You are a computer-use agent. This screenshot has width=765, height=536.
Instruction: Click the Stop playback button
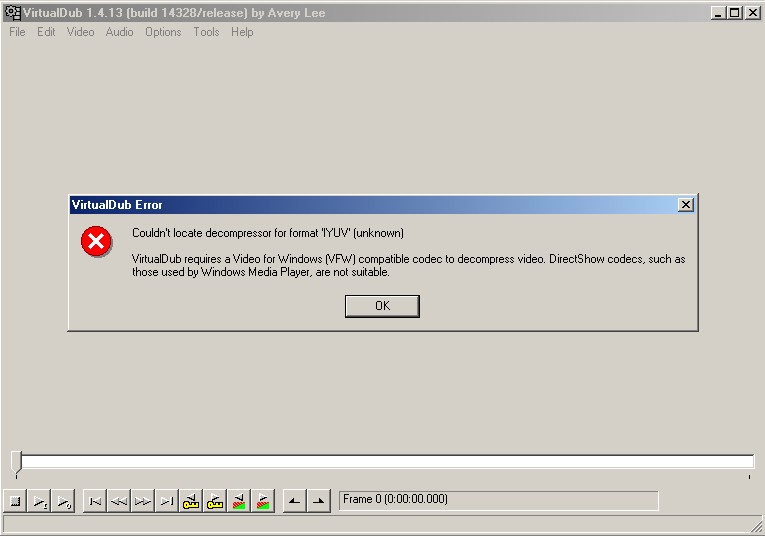click(15, 501)
